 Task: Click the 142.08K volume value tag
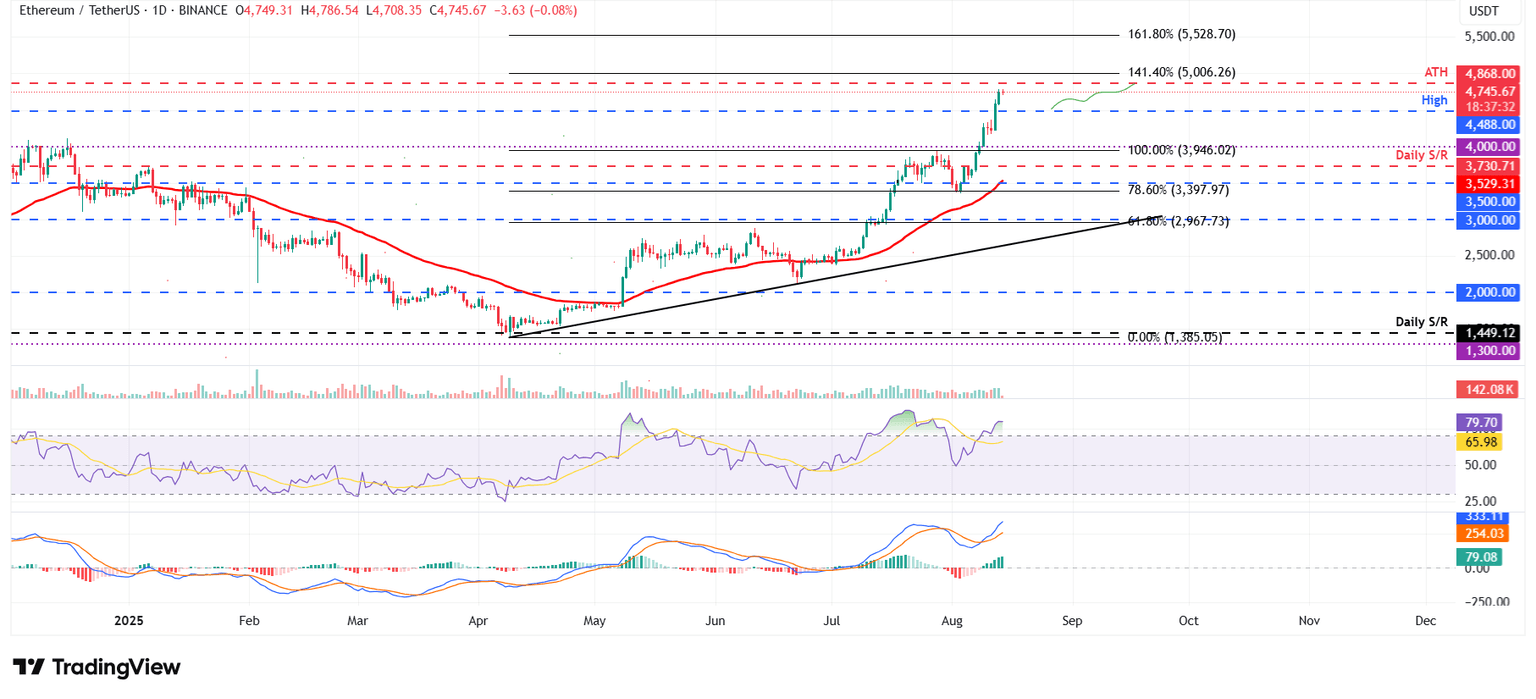pyautogui.click(x=1489, y=389)
